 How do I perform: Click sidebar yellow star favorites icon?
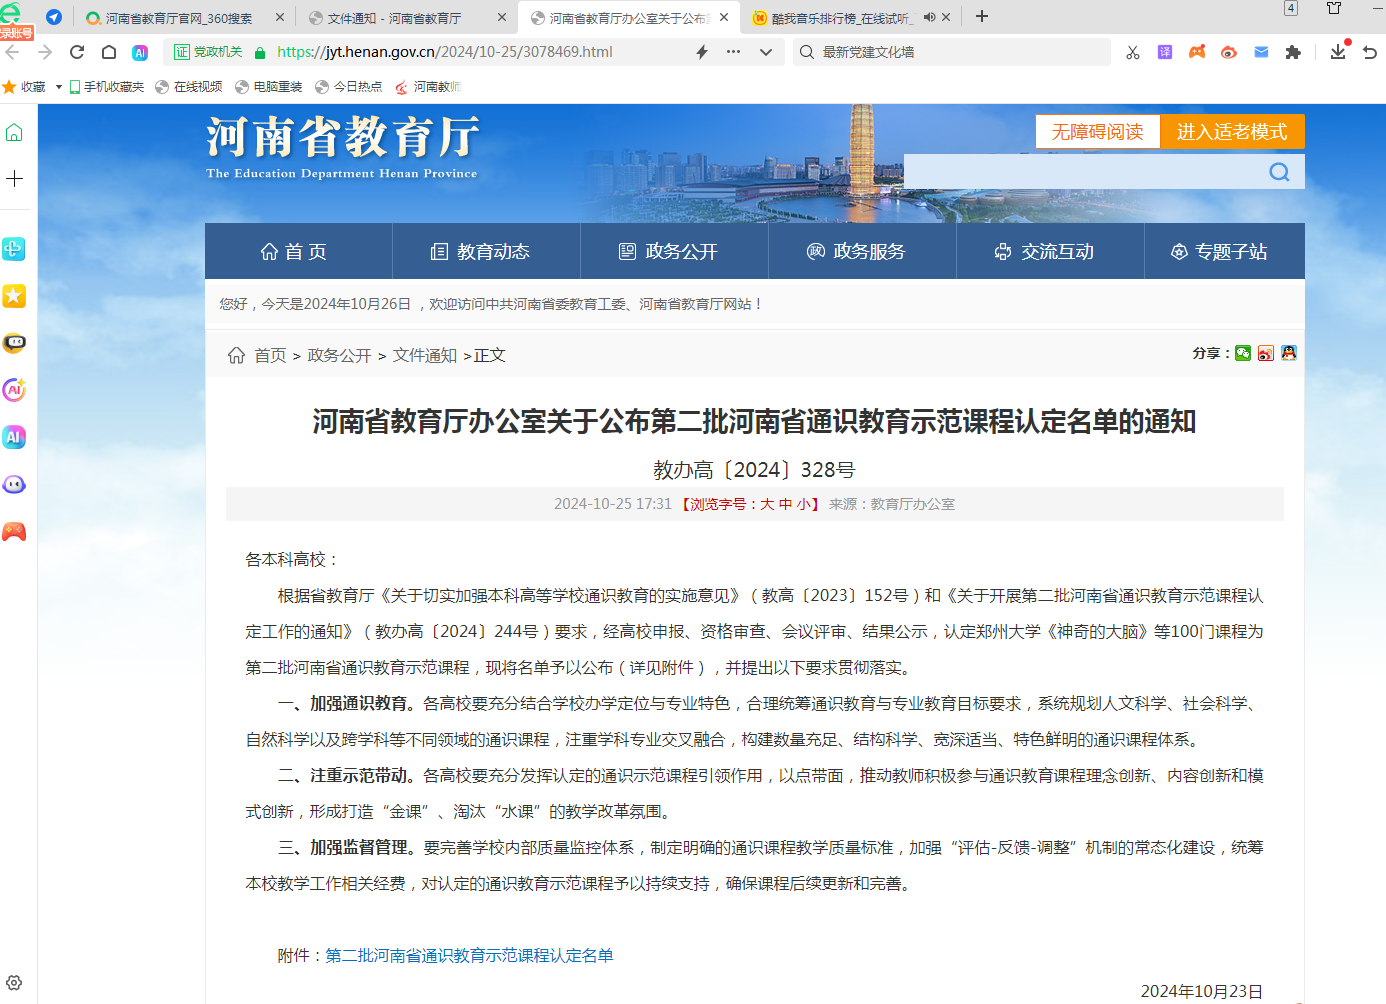pyautogui.click(x=14, y=296)
